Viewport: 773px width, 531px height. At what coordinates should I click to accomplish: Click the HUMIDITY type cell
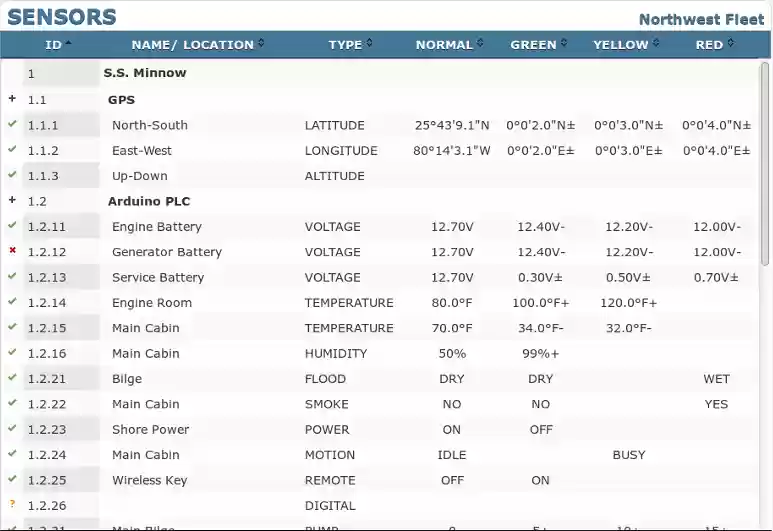pos(336,354)
